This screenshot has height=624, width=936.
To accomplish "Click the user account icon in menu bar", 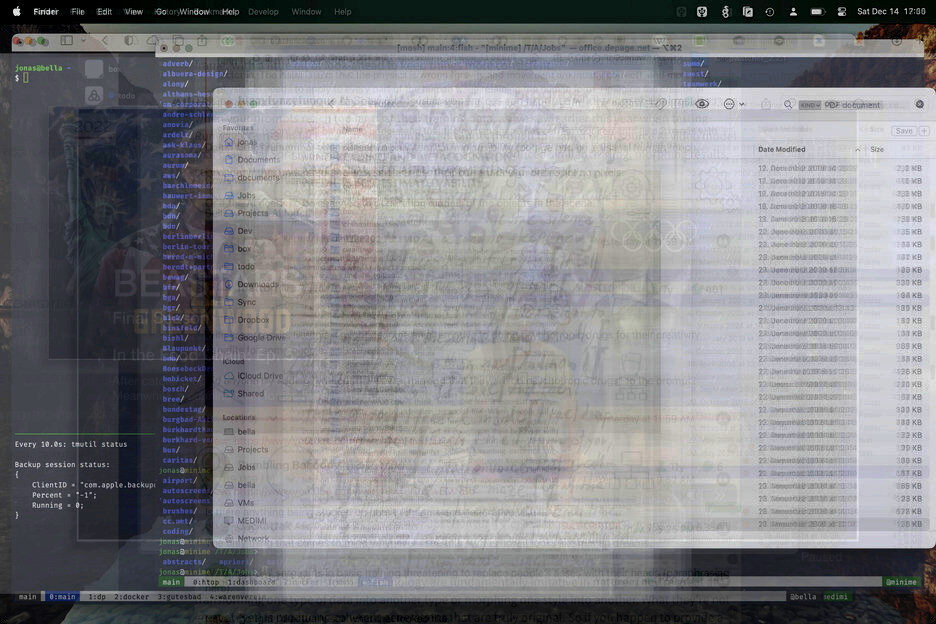I will [x=793, y=11].
